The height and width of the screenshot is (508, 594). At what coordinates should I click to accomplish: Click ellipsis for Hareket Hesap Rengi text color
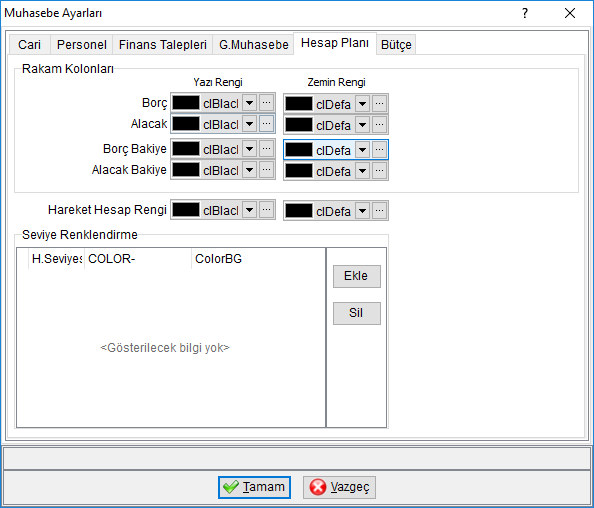click(x=266, y=210)
